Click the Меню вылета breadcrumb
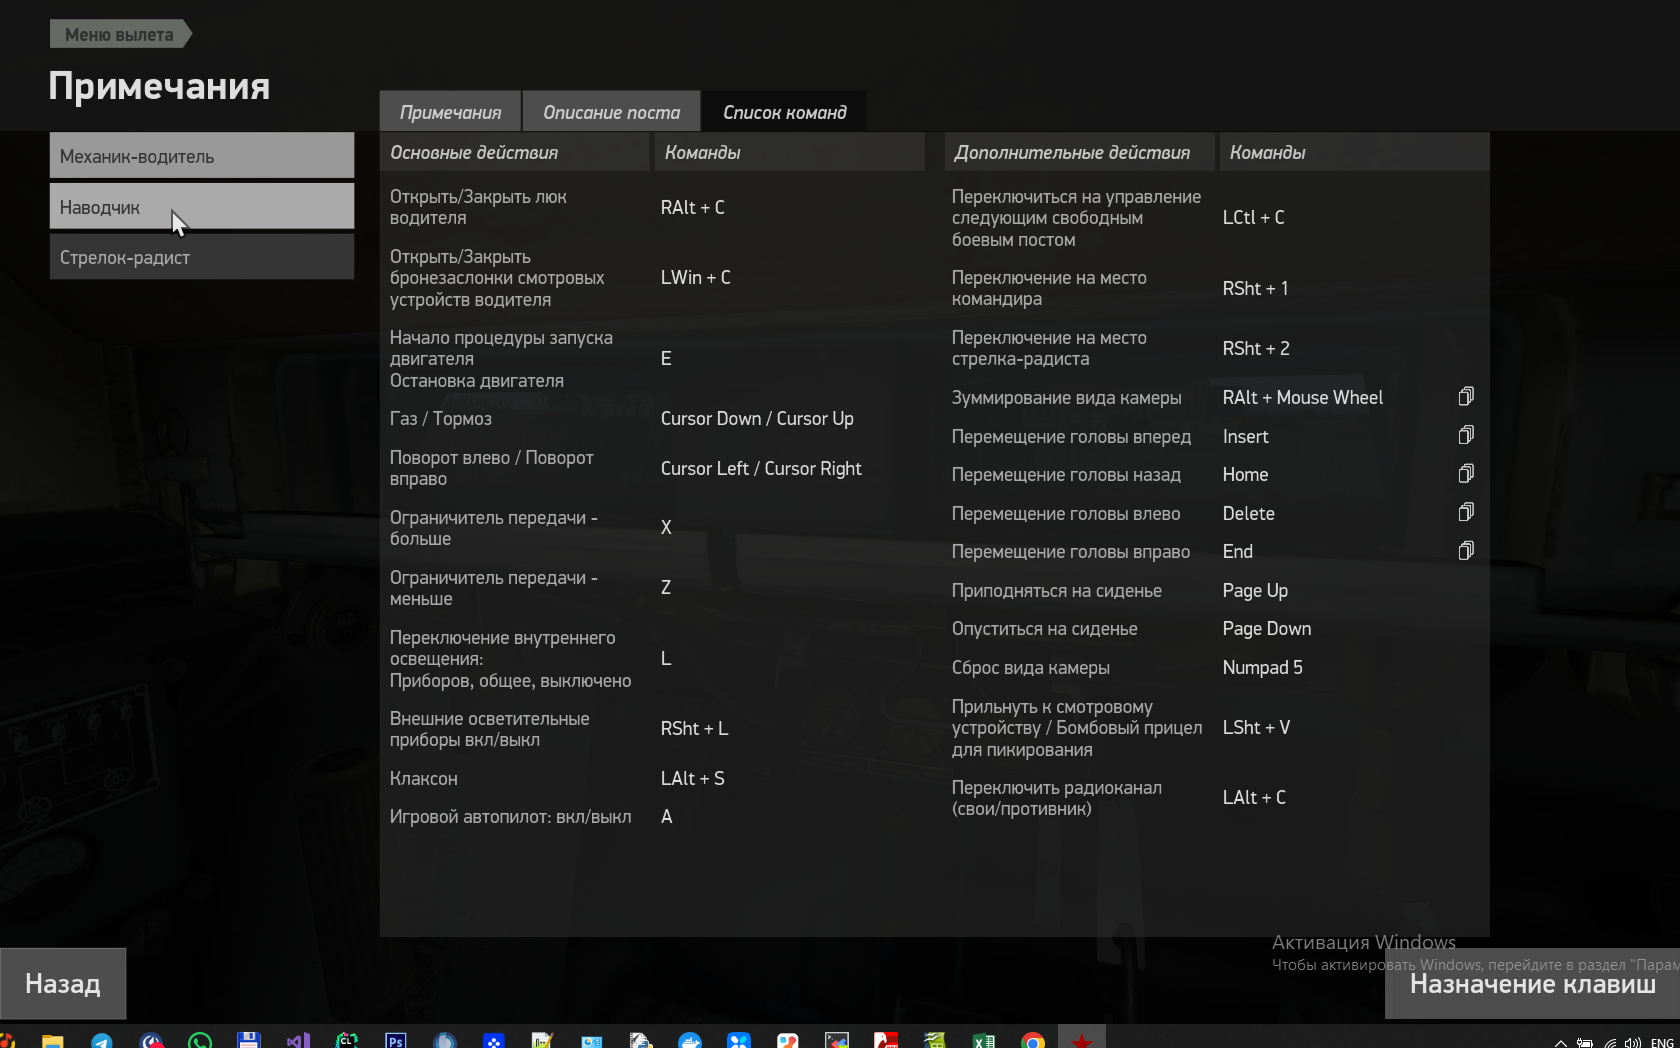This screenshot has width=1680, height=1048. click(119, 34)
